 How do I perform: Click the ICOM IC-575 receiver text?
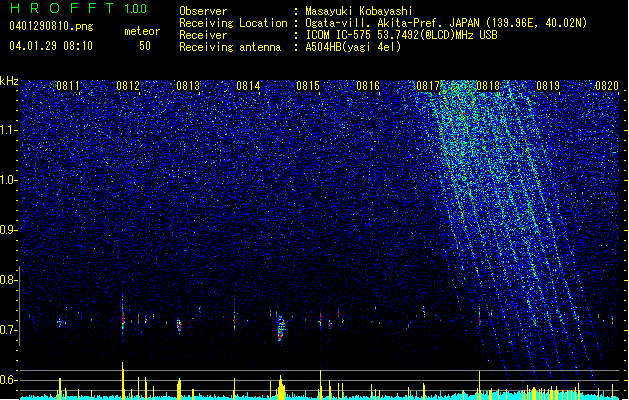pos(401,35)
